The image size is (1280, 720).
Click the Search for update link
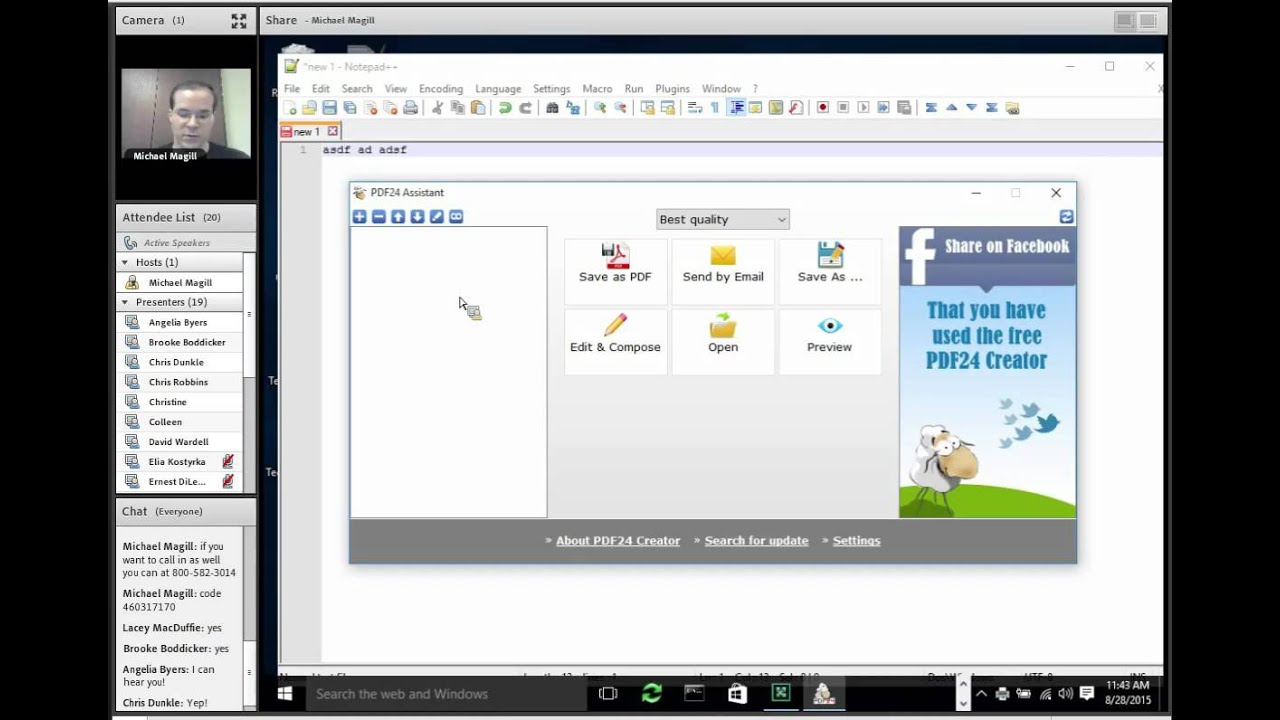pos(756,541)
